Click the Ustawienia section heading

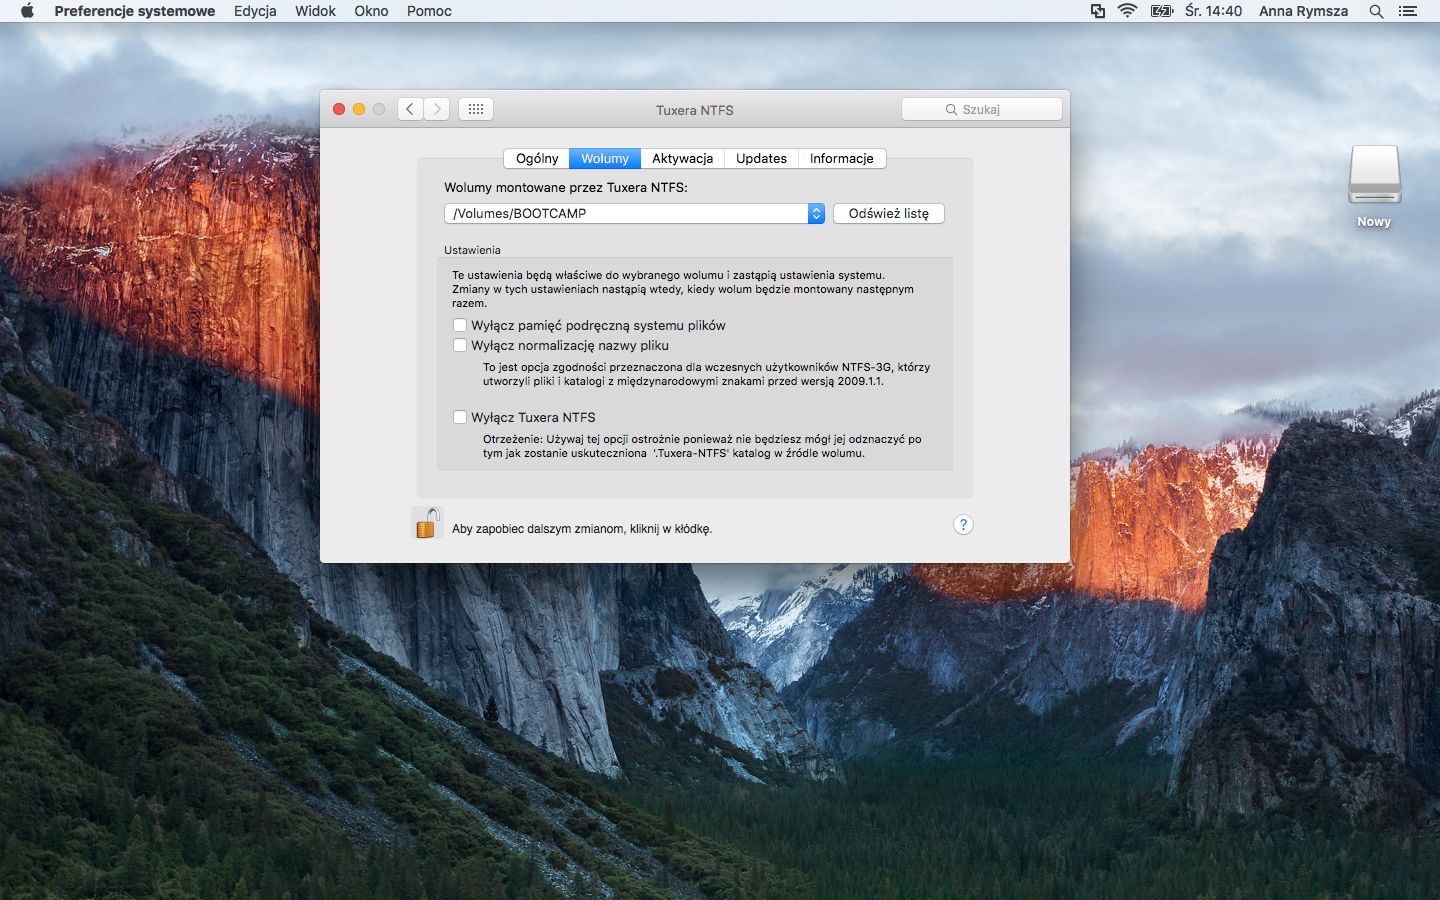click(x=472, y=250)
